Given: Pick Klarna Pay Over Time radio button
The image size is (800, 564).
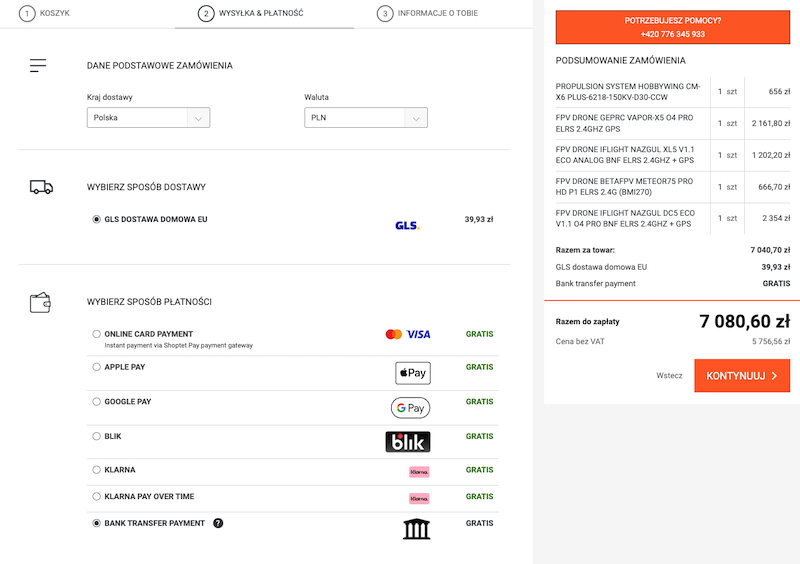Looking at the screenshot, I should (x=96, y=496).
